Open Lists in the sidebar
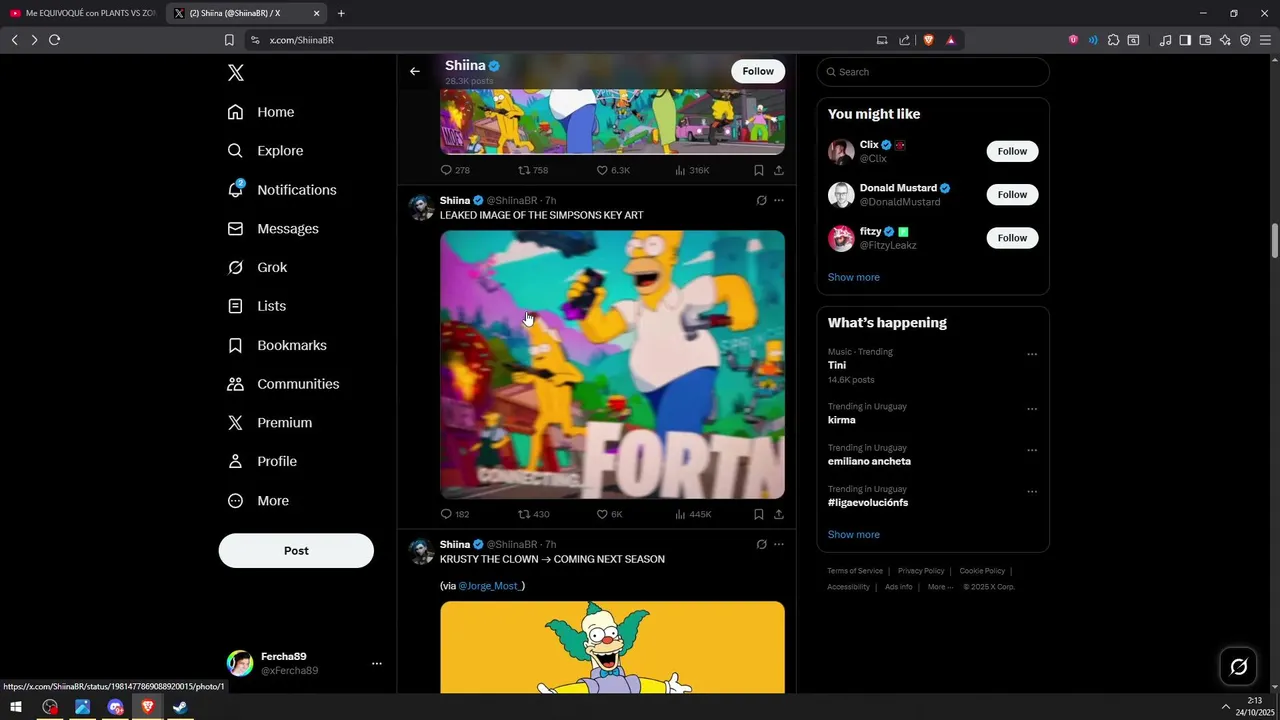 (256, 306)
